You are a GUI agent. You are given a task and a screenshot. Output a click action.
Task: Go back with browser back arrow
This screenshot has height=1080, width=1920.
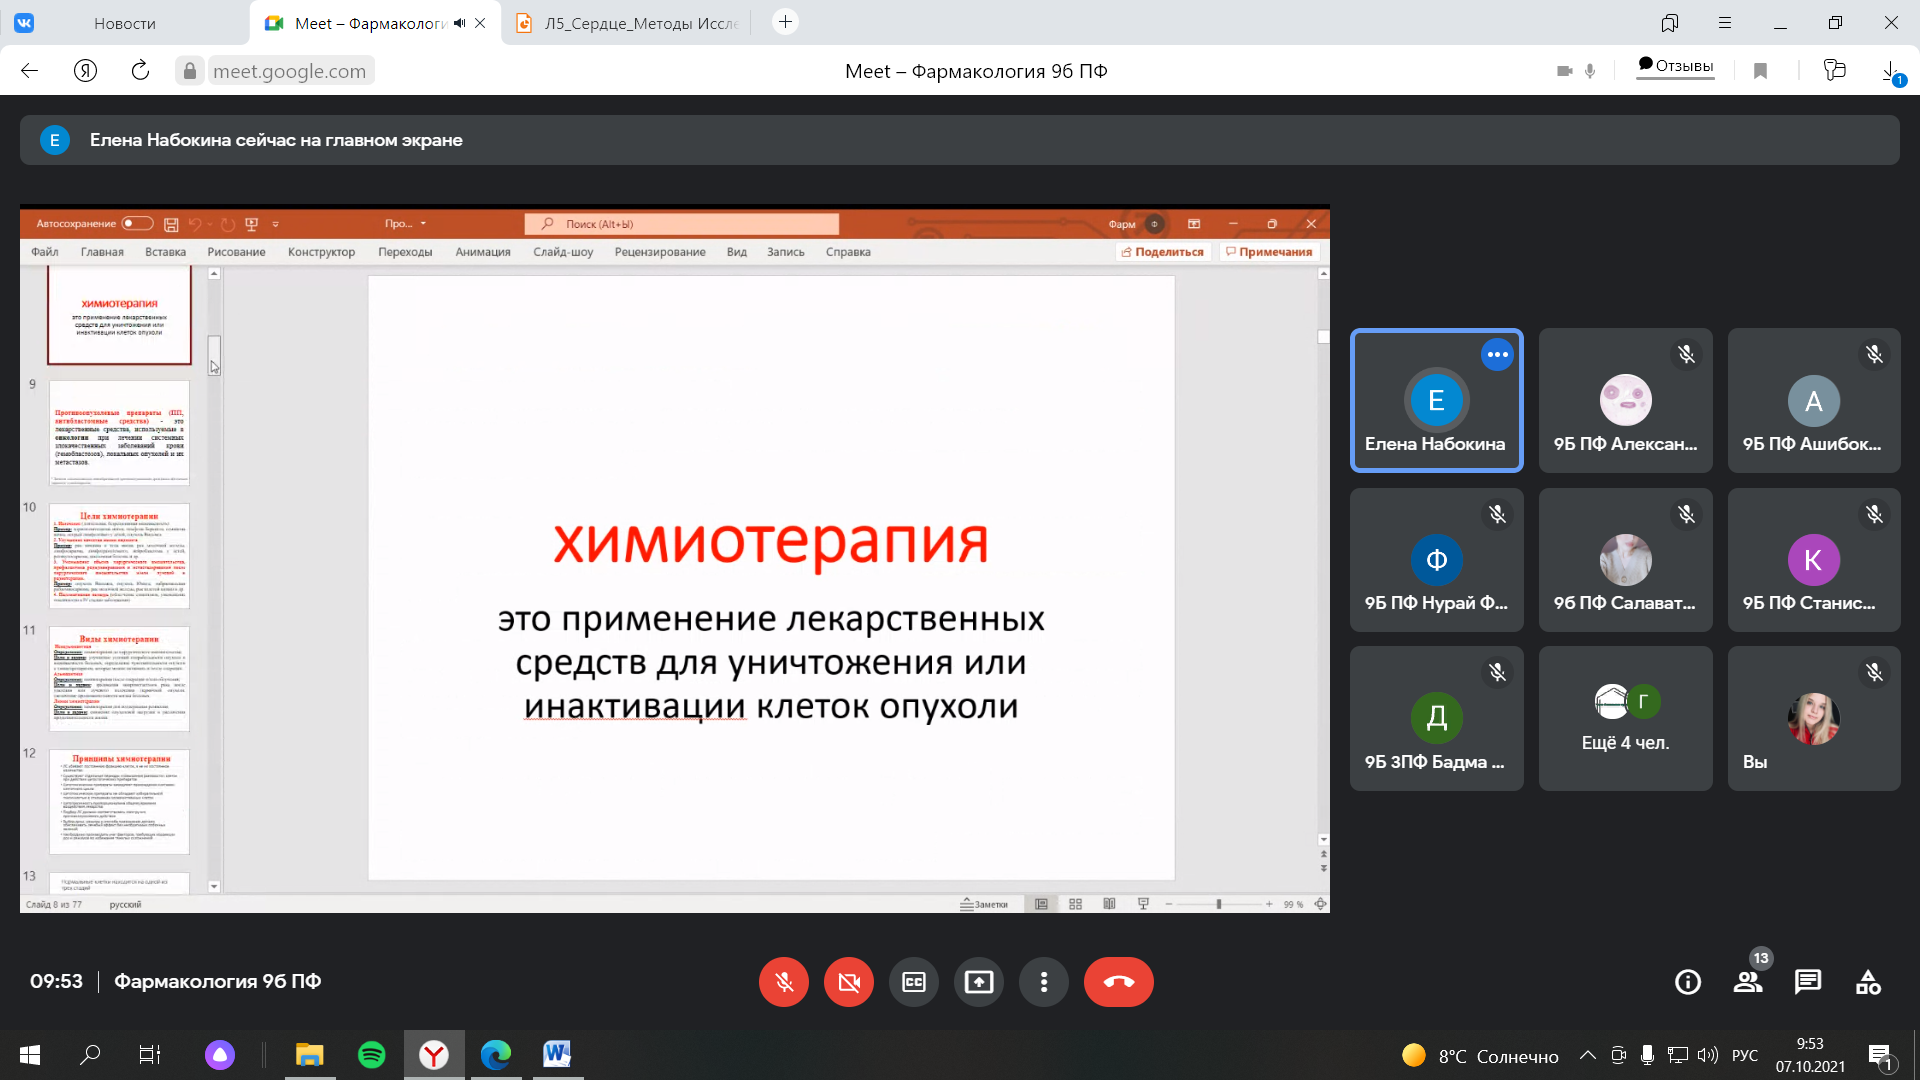(30, 70)
